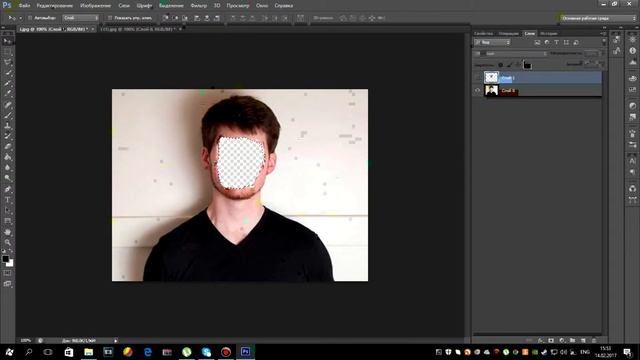
Task: Filter layers by adjustment layers icon
Action: (547, 42)
